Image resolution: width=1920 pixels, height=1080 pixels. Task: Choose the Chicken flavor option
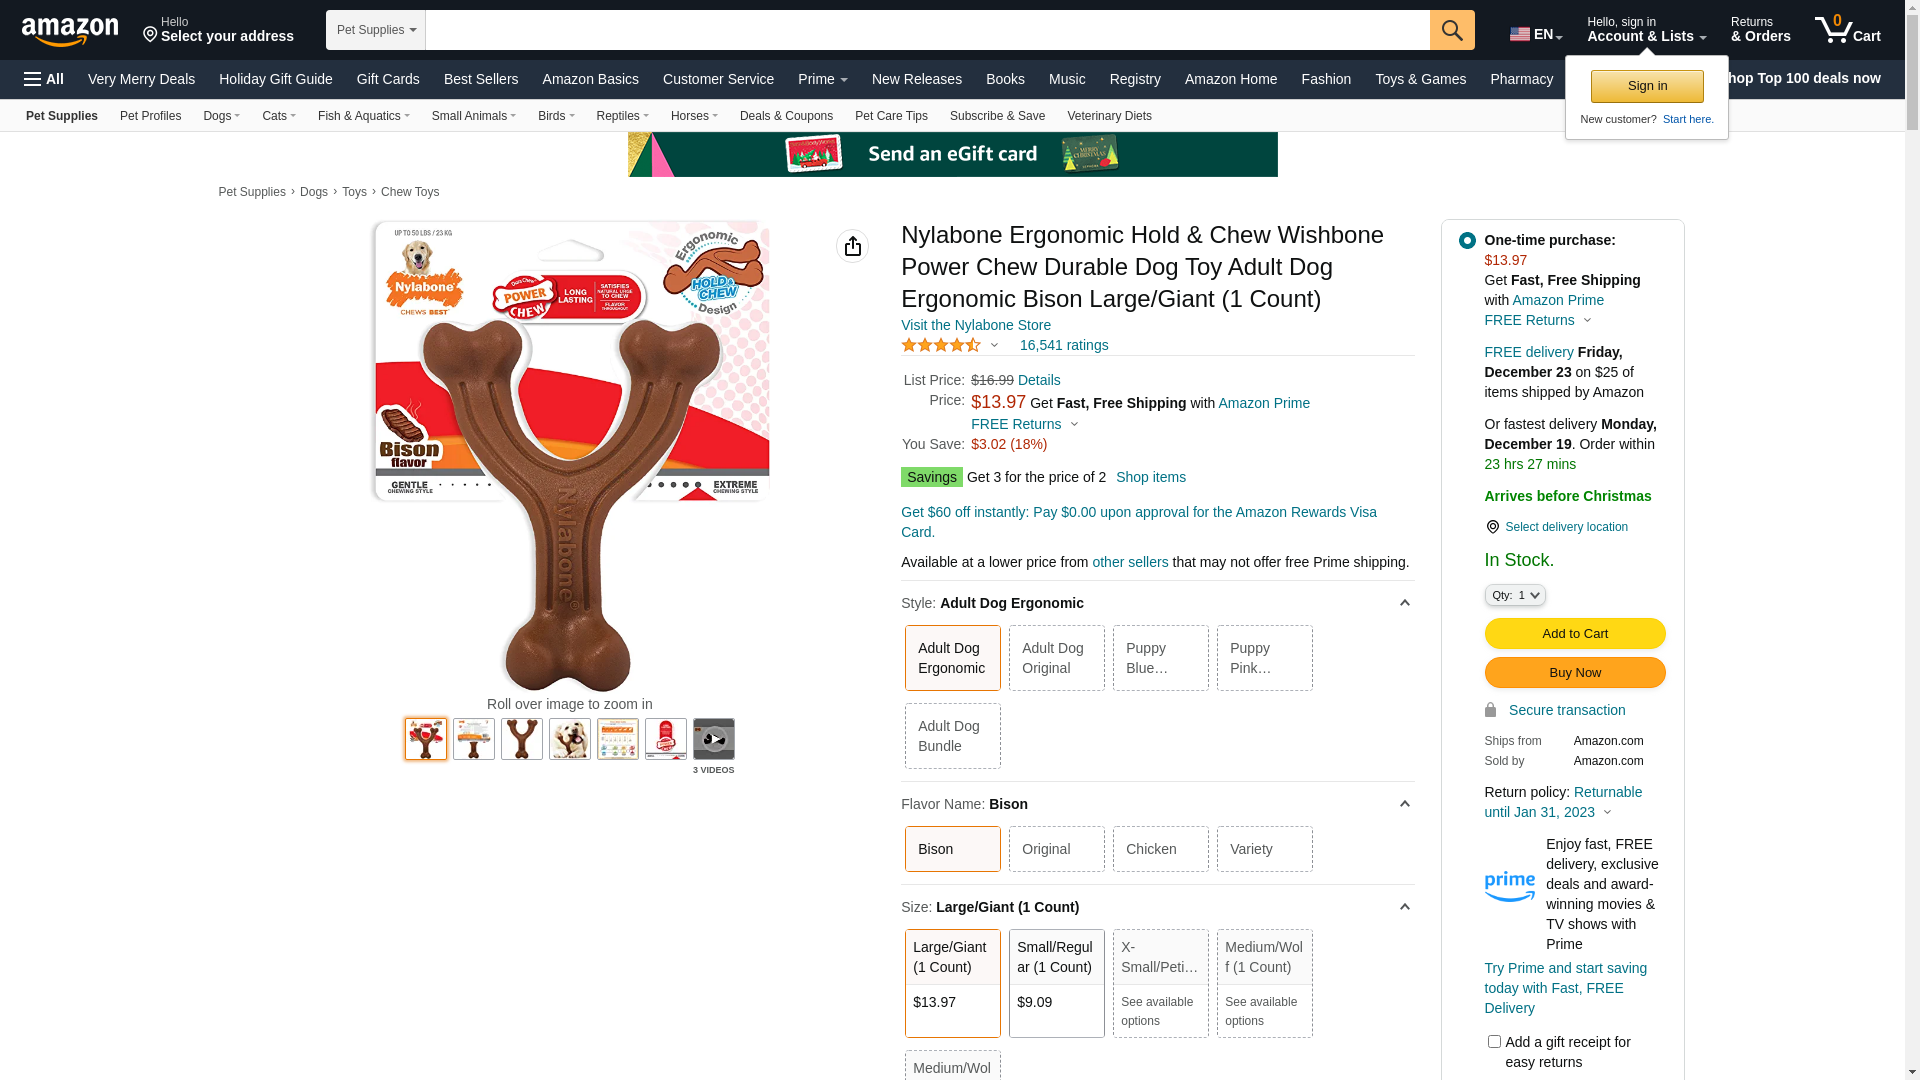coord(1161,849)
